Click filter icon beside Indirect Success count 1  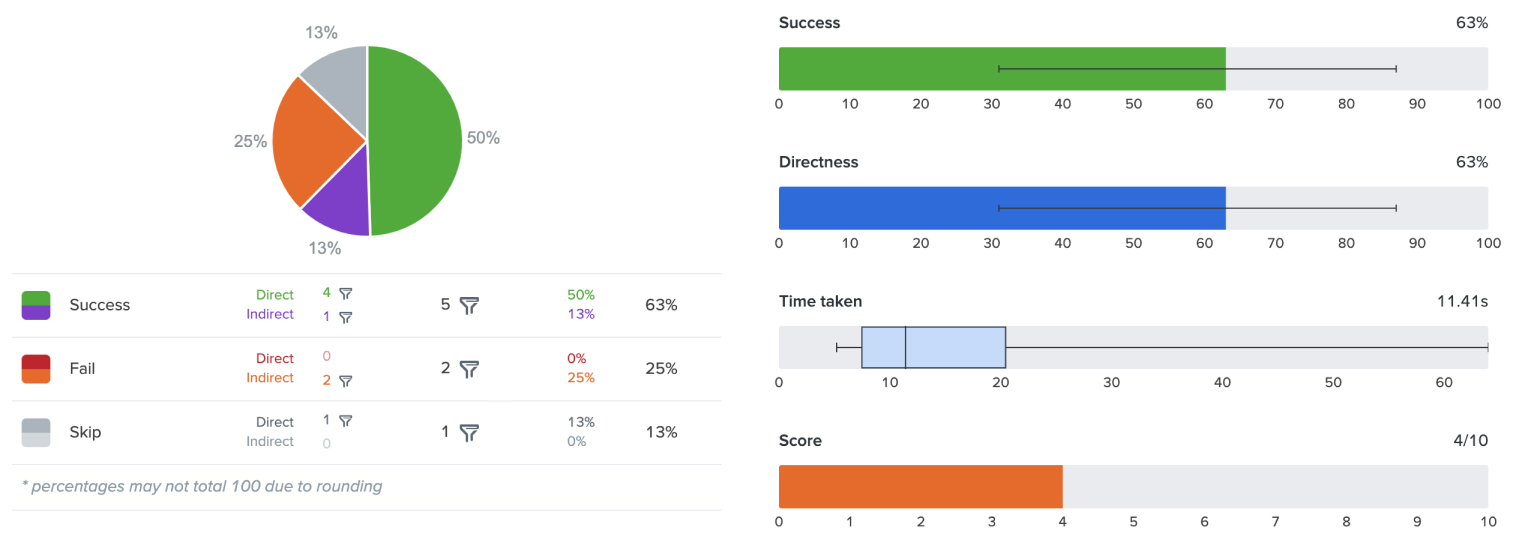pyautogui.click(x=346, y=317)
